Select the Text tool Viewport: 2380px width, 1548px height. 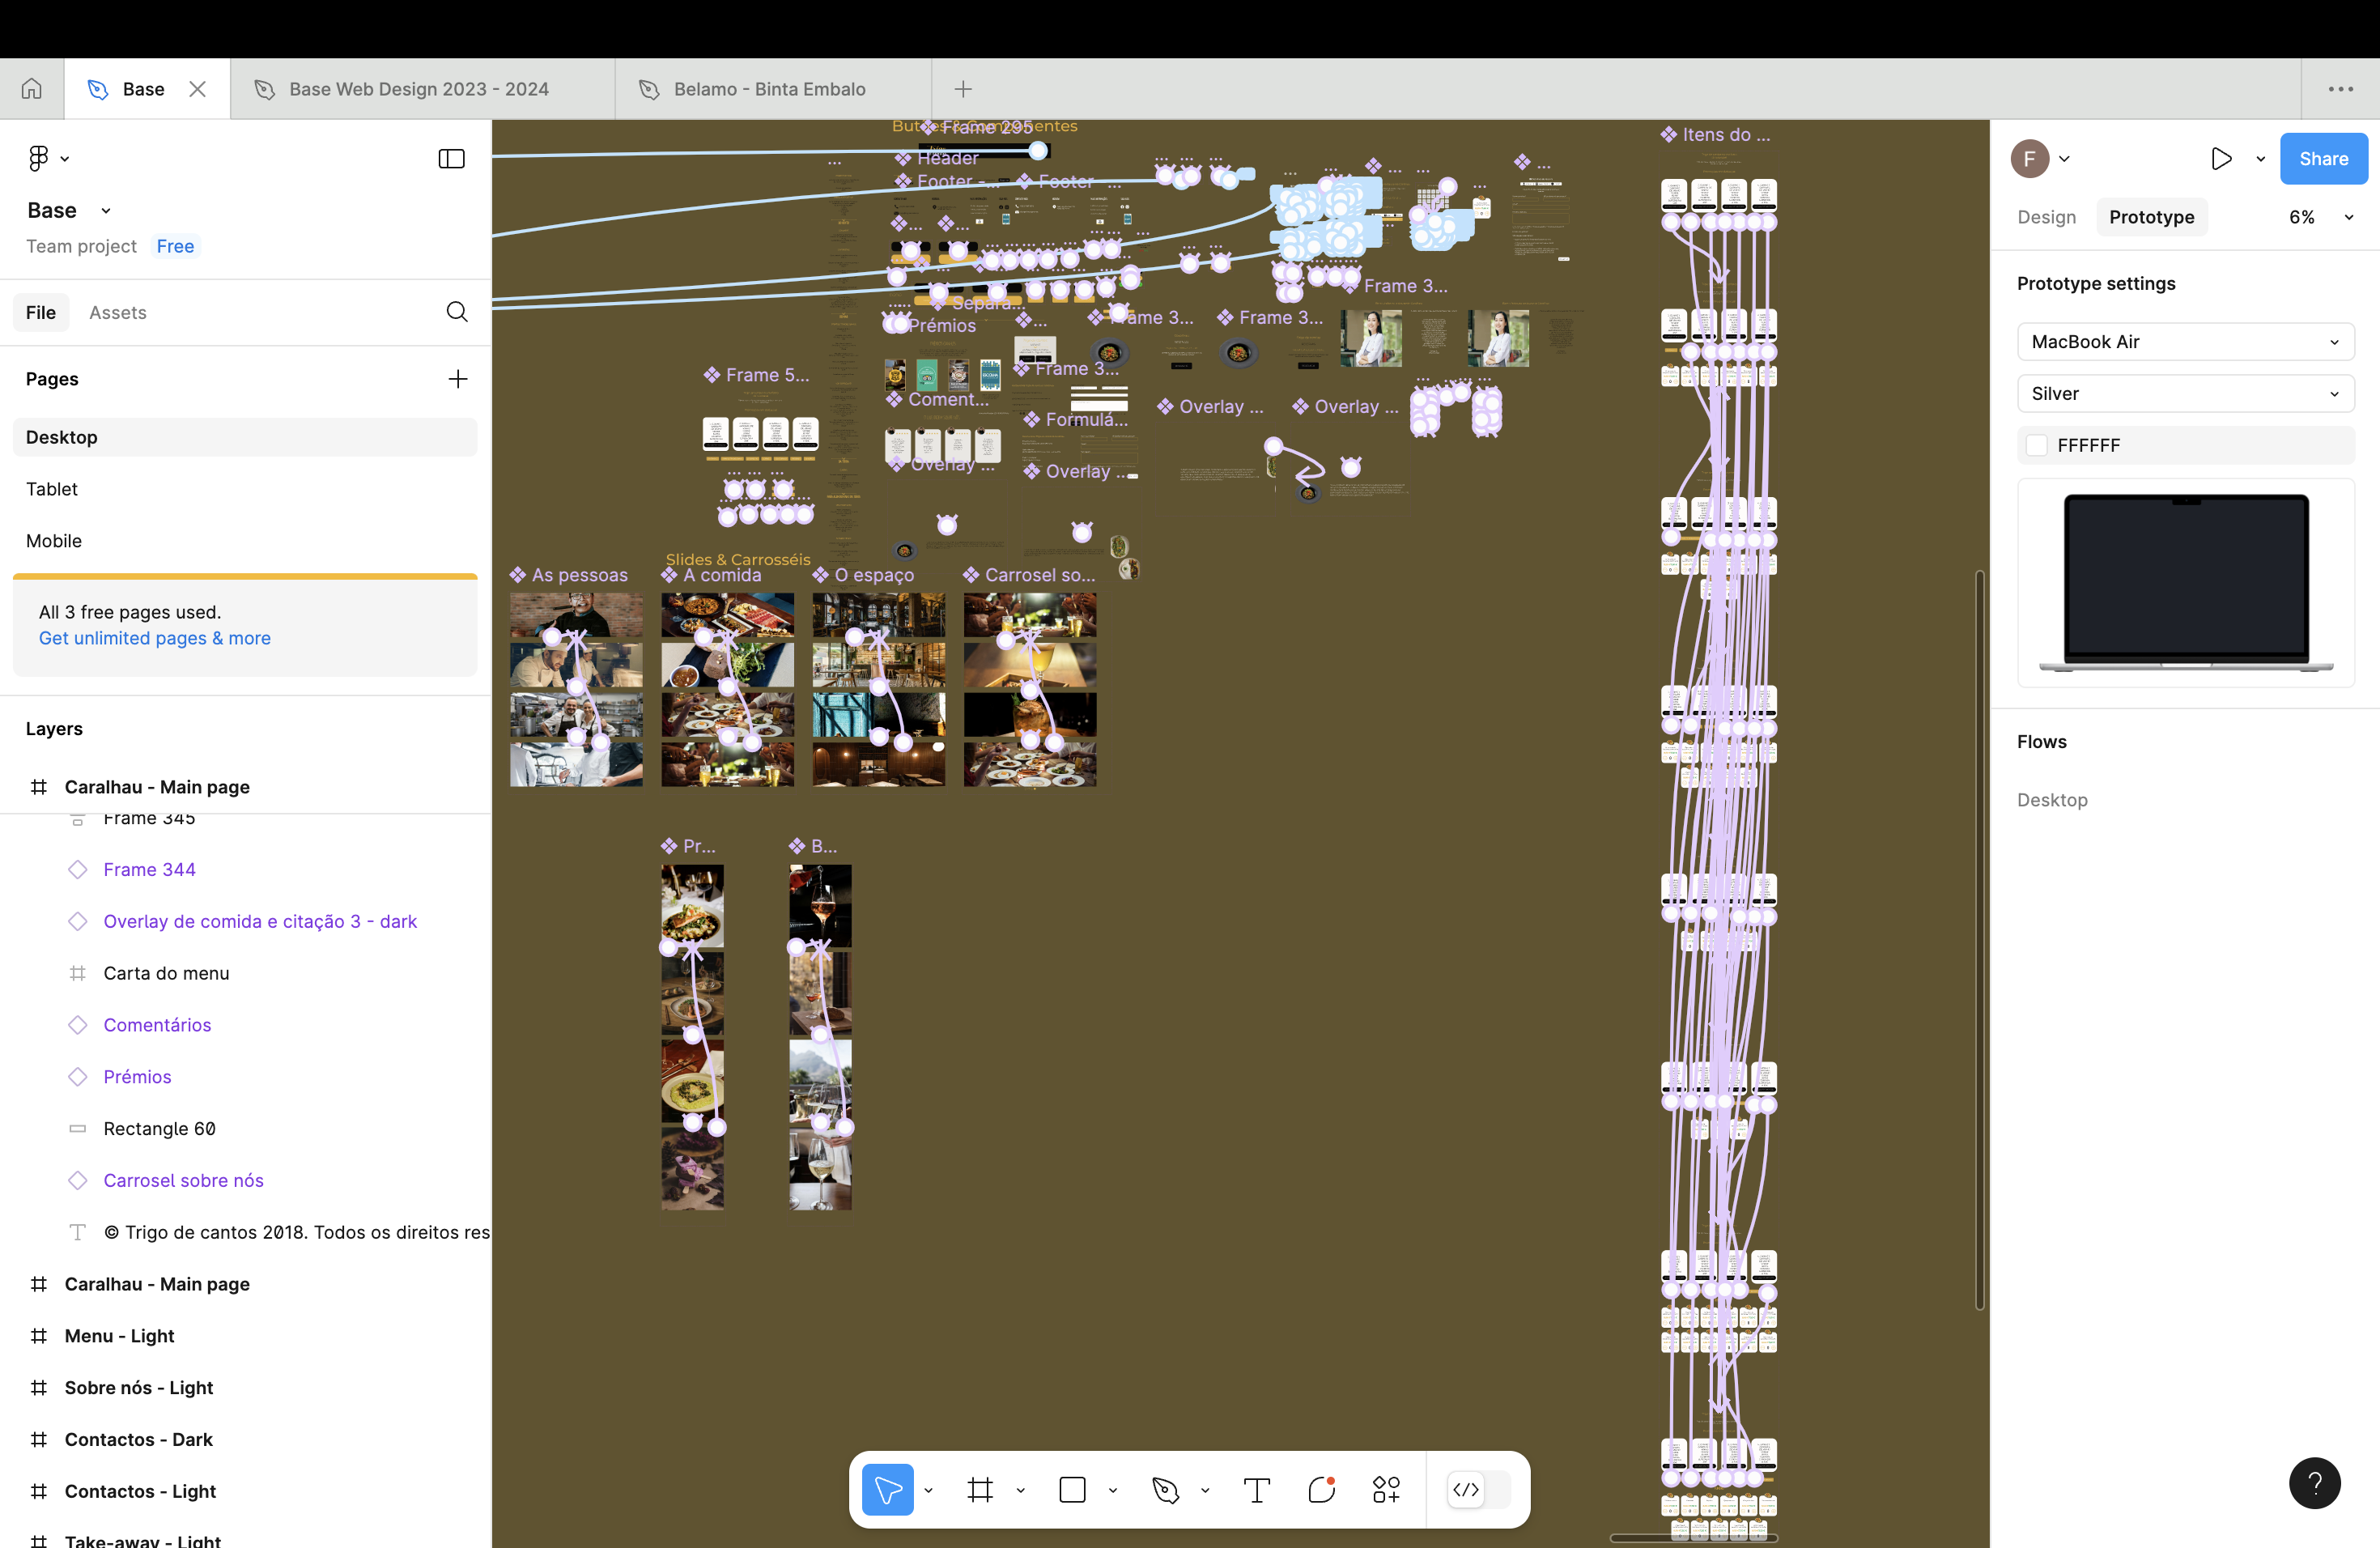[1257, 1490]
